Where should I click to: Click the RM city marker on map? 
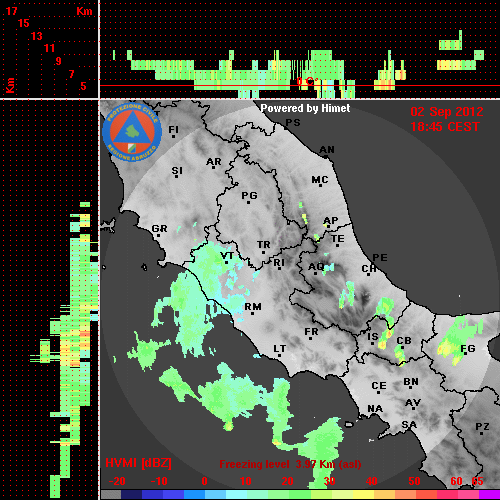[252, 313]
